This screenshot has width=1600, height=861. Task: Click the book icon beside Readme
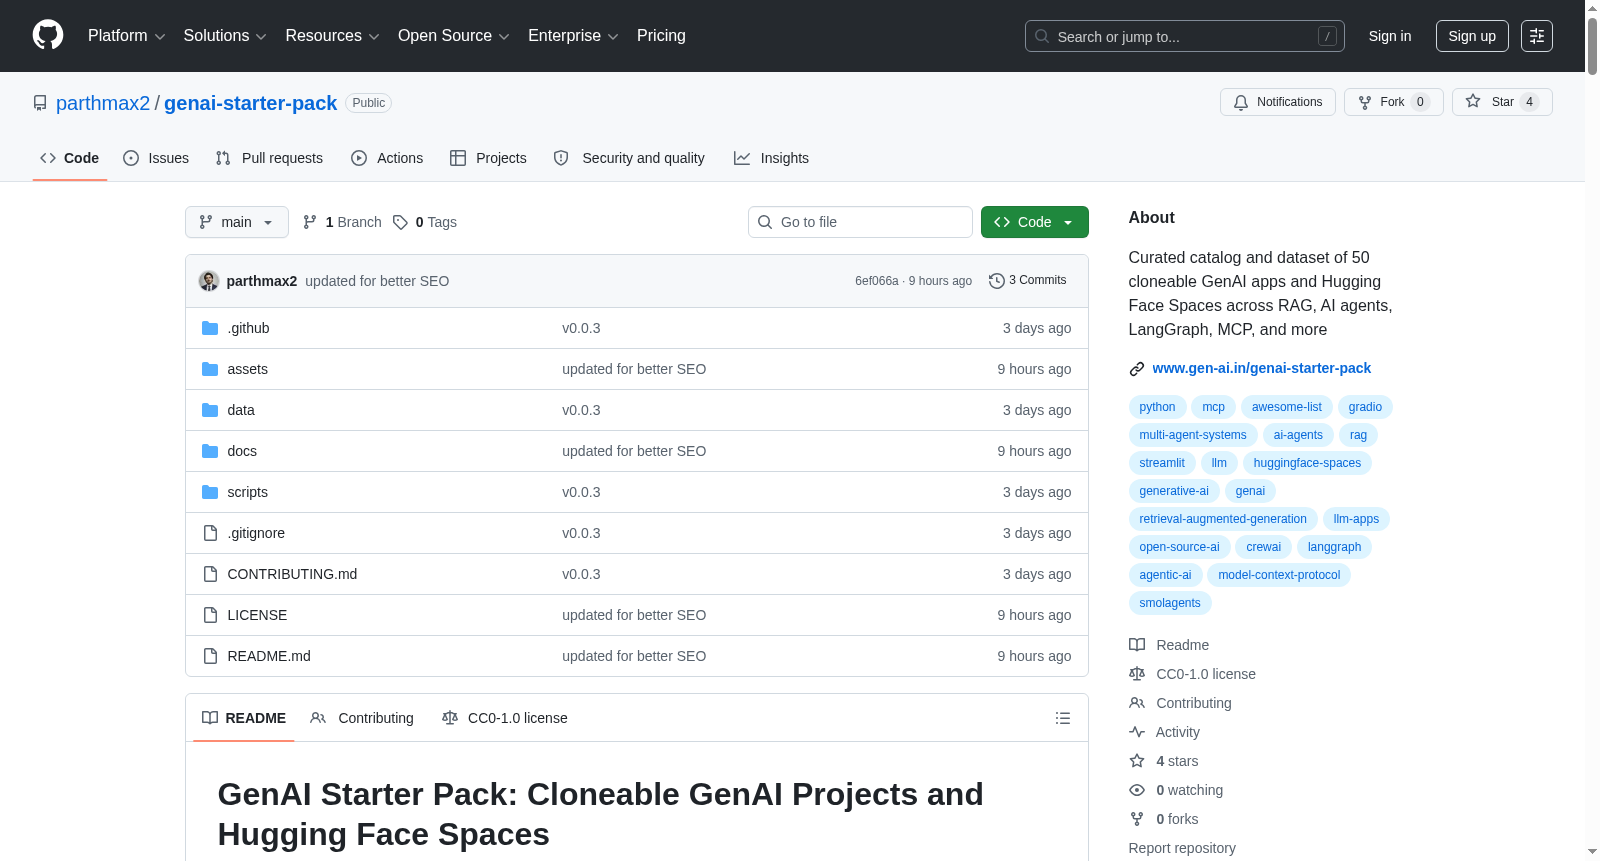(1137, 645)
